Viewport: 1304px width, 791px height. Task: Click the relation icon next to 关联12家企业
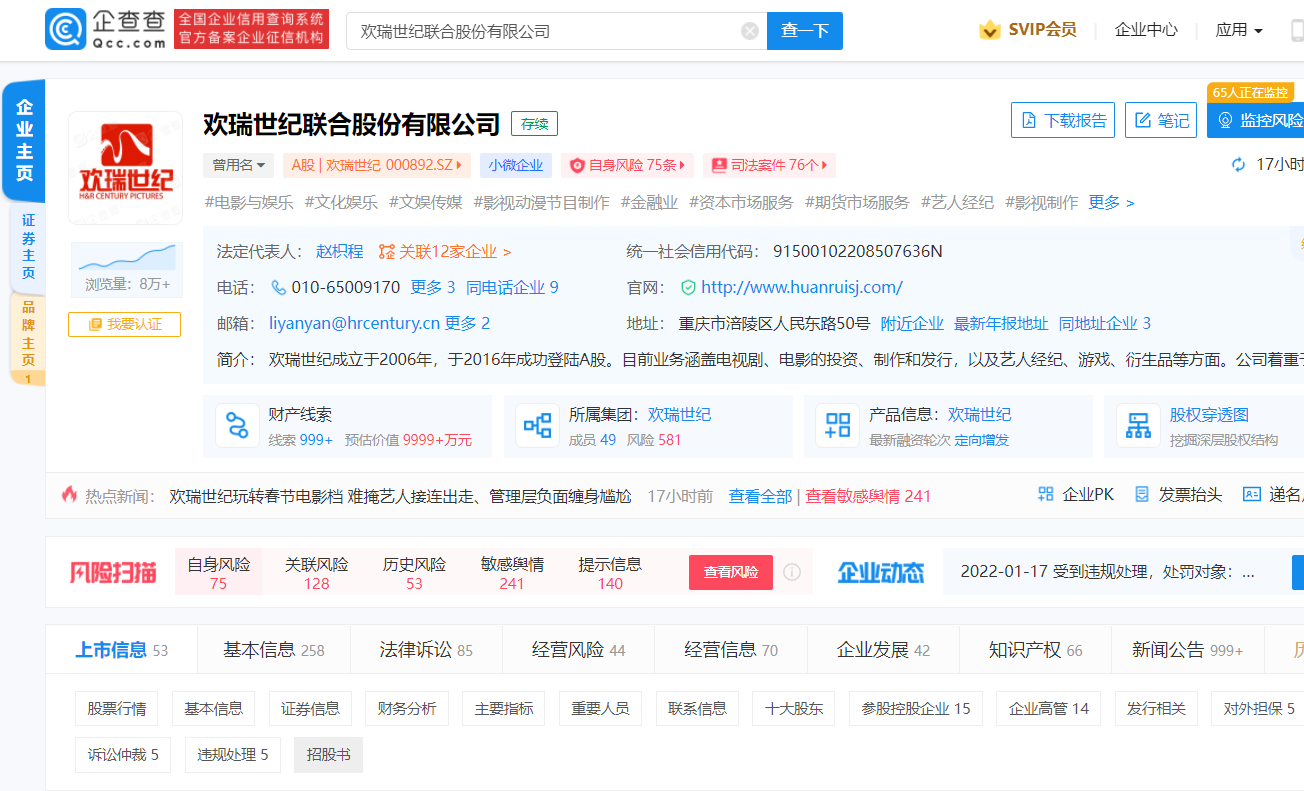coord(386,252)
